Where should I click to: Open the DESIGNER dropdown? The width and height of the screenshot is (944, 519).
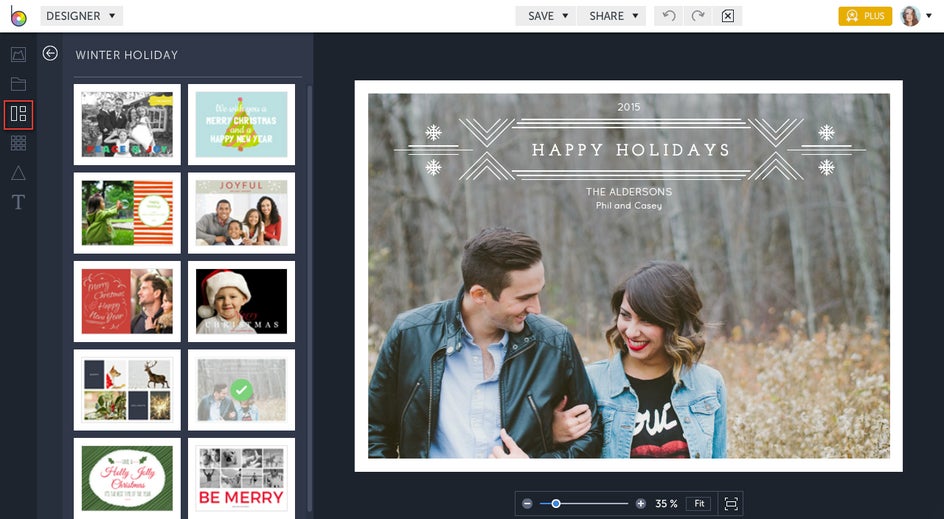pyautogui.click(x=81, y=16)
